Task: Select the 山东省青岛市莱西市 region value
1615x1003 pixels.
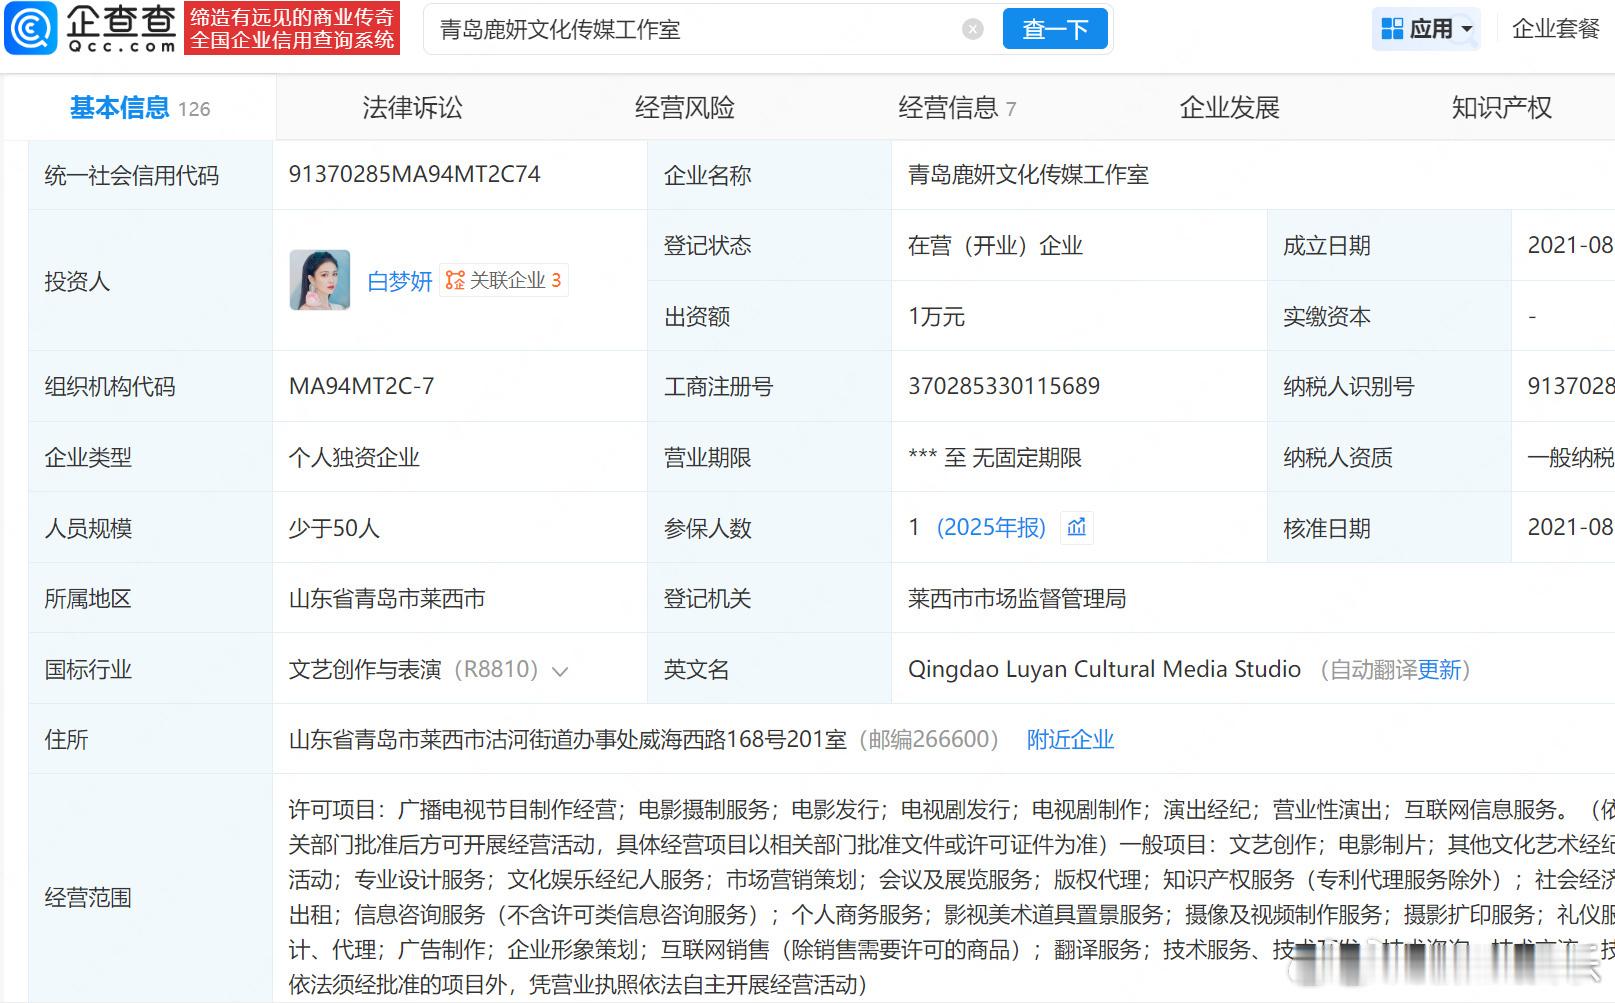Action: point(387,598)
